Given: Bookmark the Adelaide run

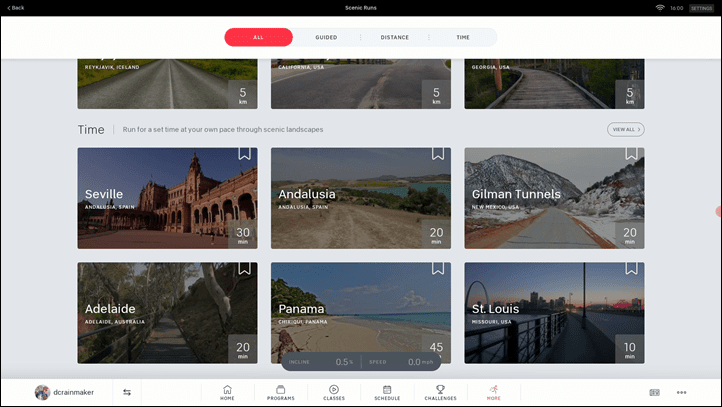Looking at the screenshot, I should click(245, 268).
